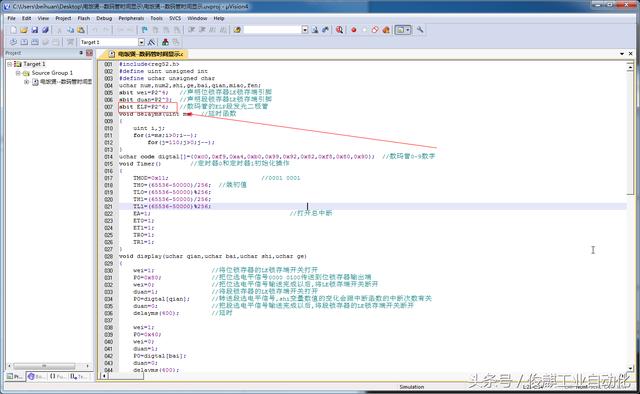Select the open C source editor tab
This screenshot has width=640, height=394.
(x=146, y=54)
